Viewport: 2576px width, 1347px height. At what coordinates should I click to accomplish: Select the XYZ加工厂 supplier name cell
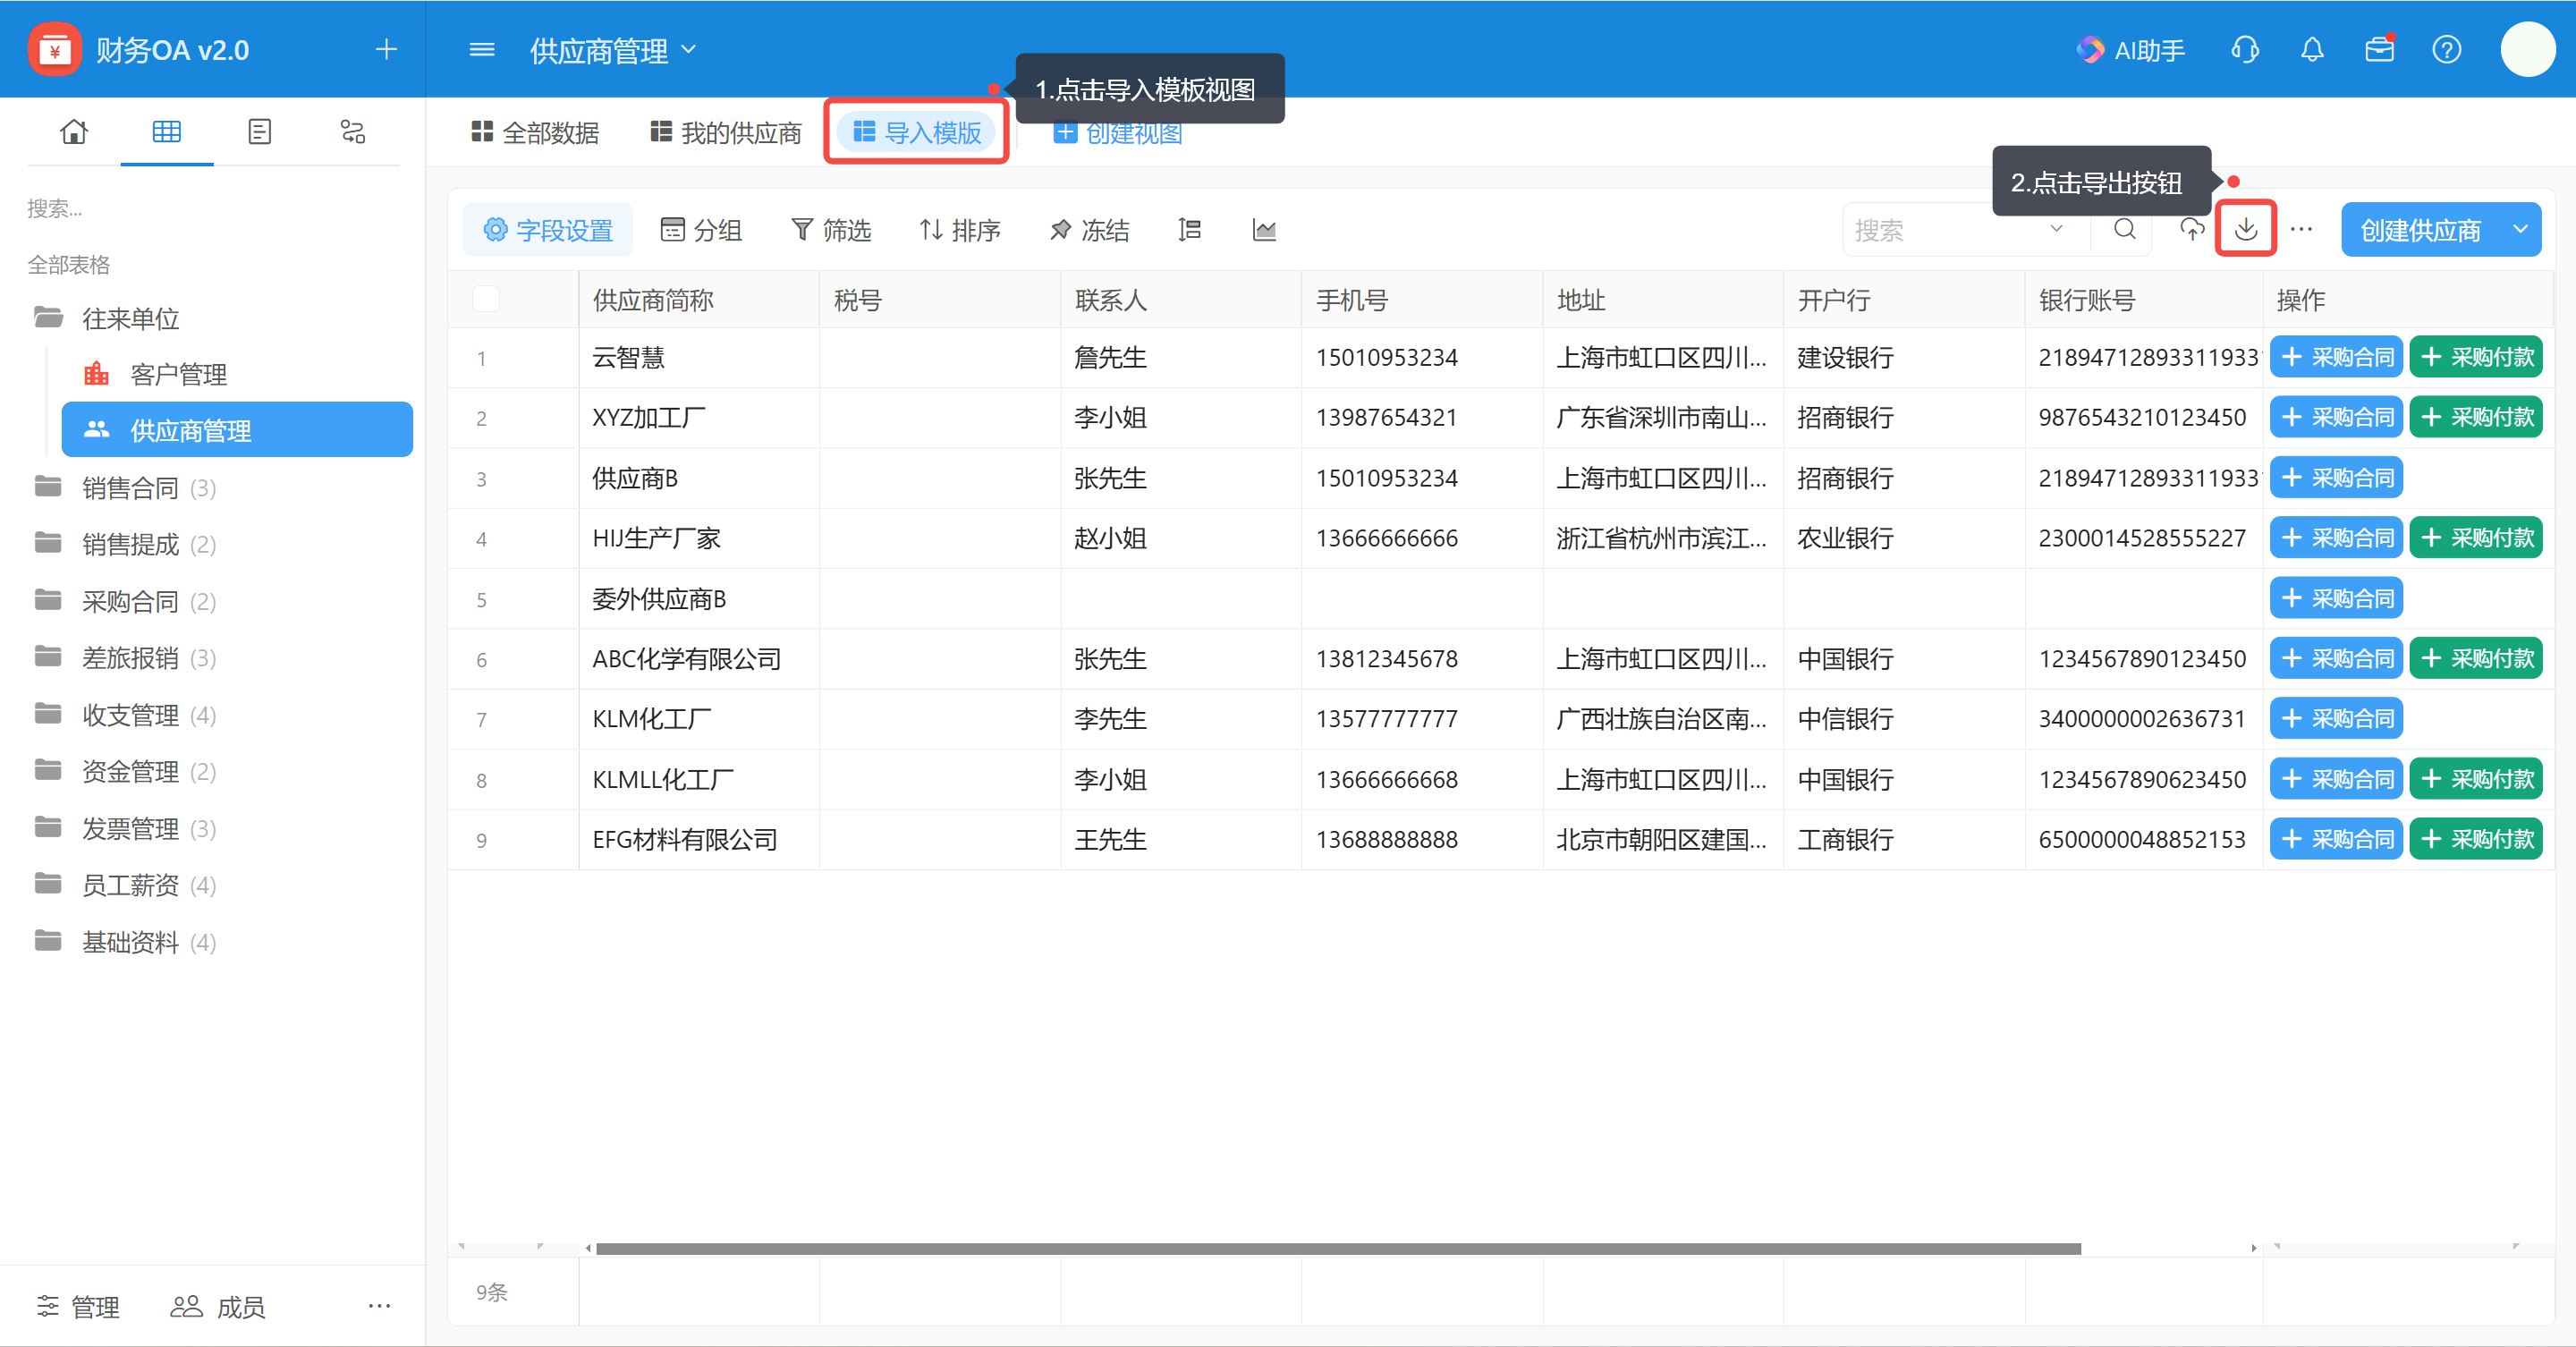coord(699,418)
